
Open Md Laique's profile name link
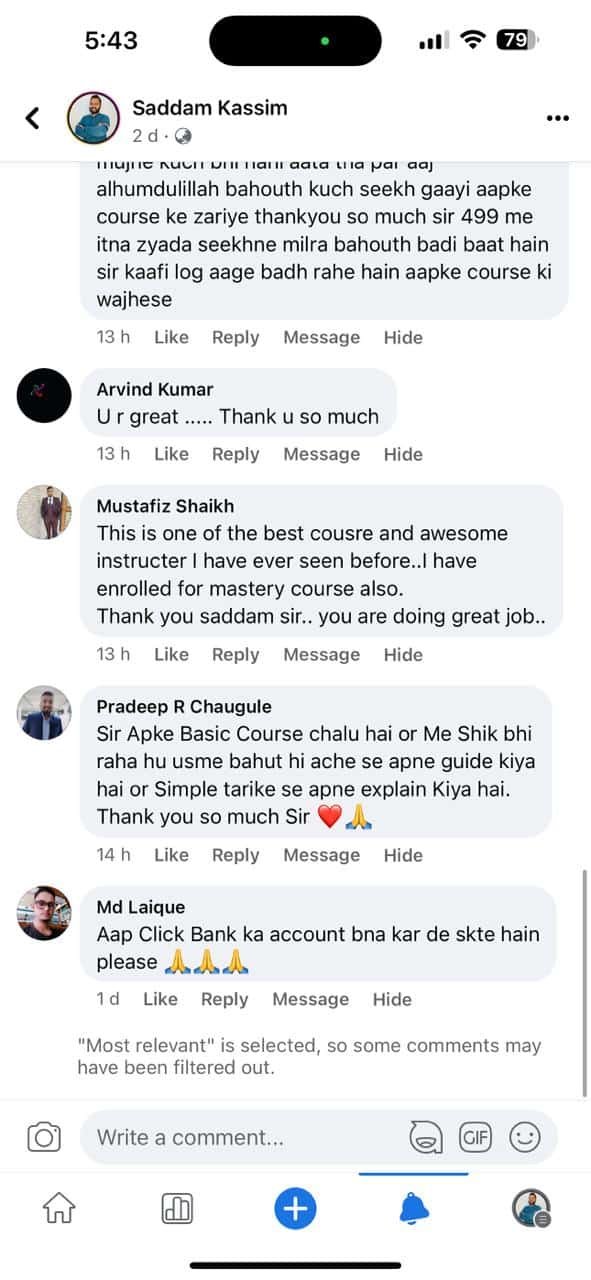(140, 907)
